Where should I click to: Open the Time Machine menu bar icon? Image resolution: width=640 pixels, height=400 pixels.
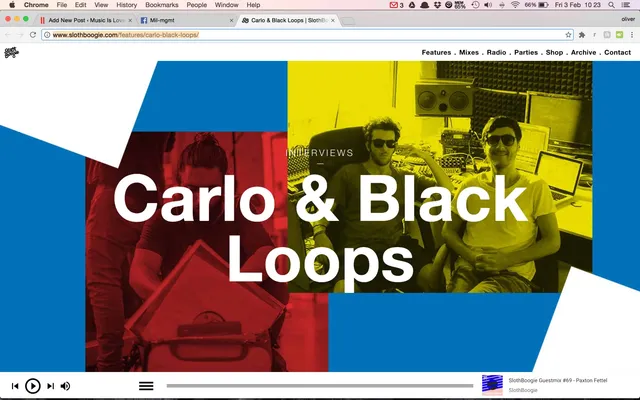point(476,5)
